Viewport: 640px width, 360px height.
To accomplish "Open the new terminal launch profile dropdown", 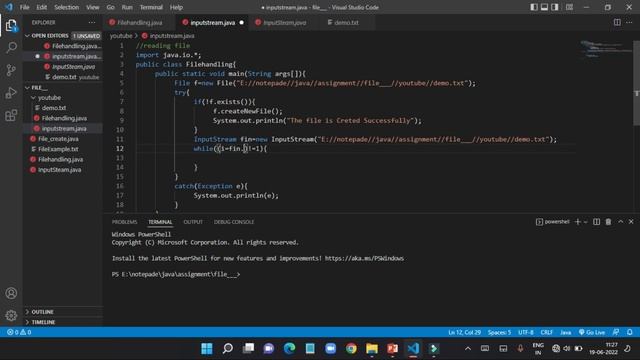I will click(x=585, y=222).
